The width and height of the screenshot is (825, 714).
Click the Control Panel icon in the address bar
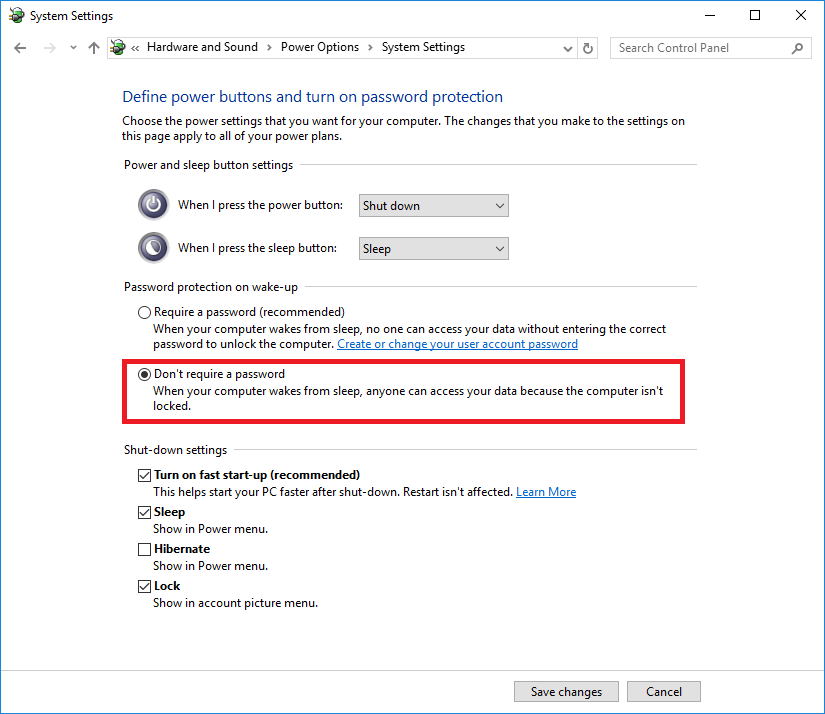(x=118, y=47)
